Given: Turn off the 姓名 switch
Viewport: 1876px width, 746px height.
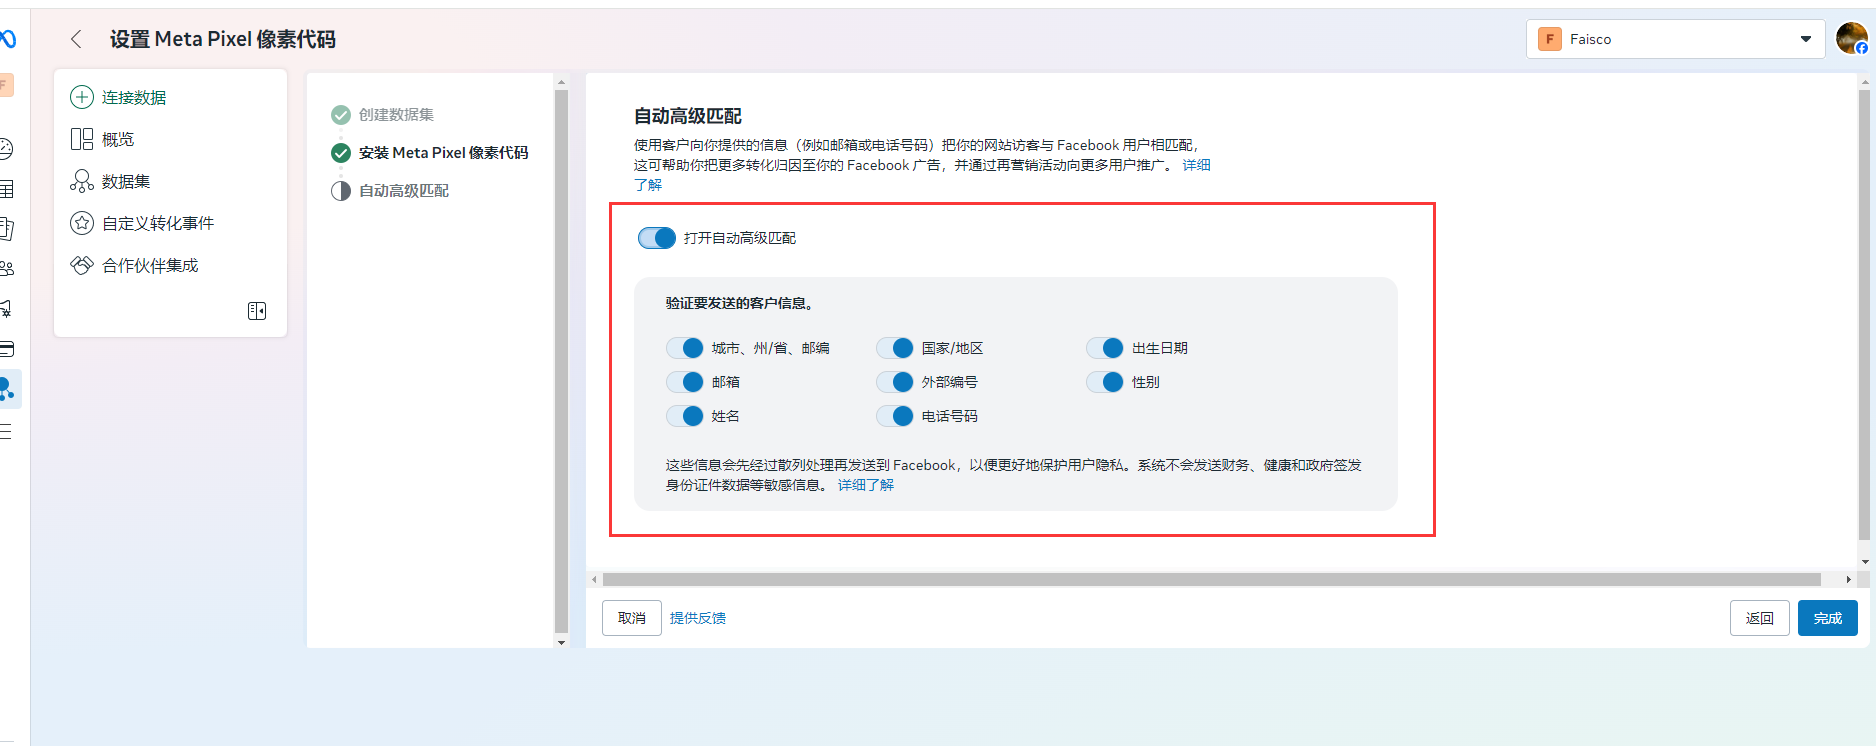Looking at the screenshot, I should 685,416.
